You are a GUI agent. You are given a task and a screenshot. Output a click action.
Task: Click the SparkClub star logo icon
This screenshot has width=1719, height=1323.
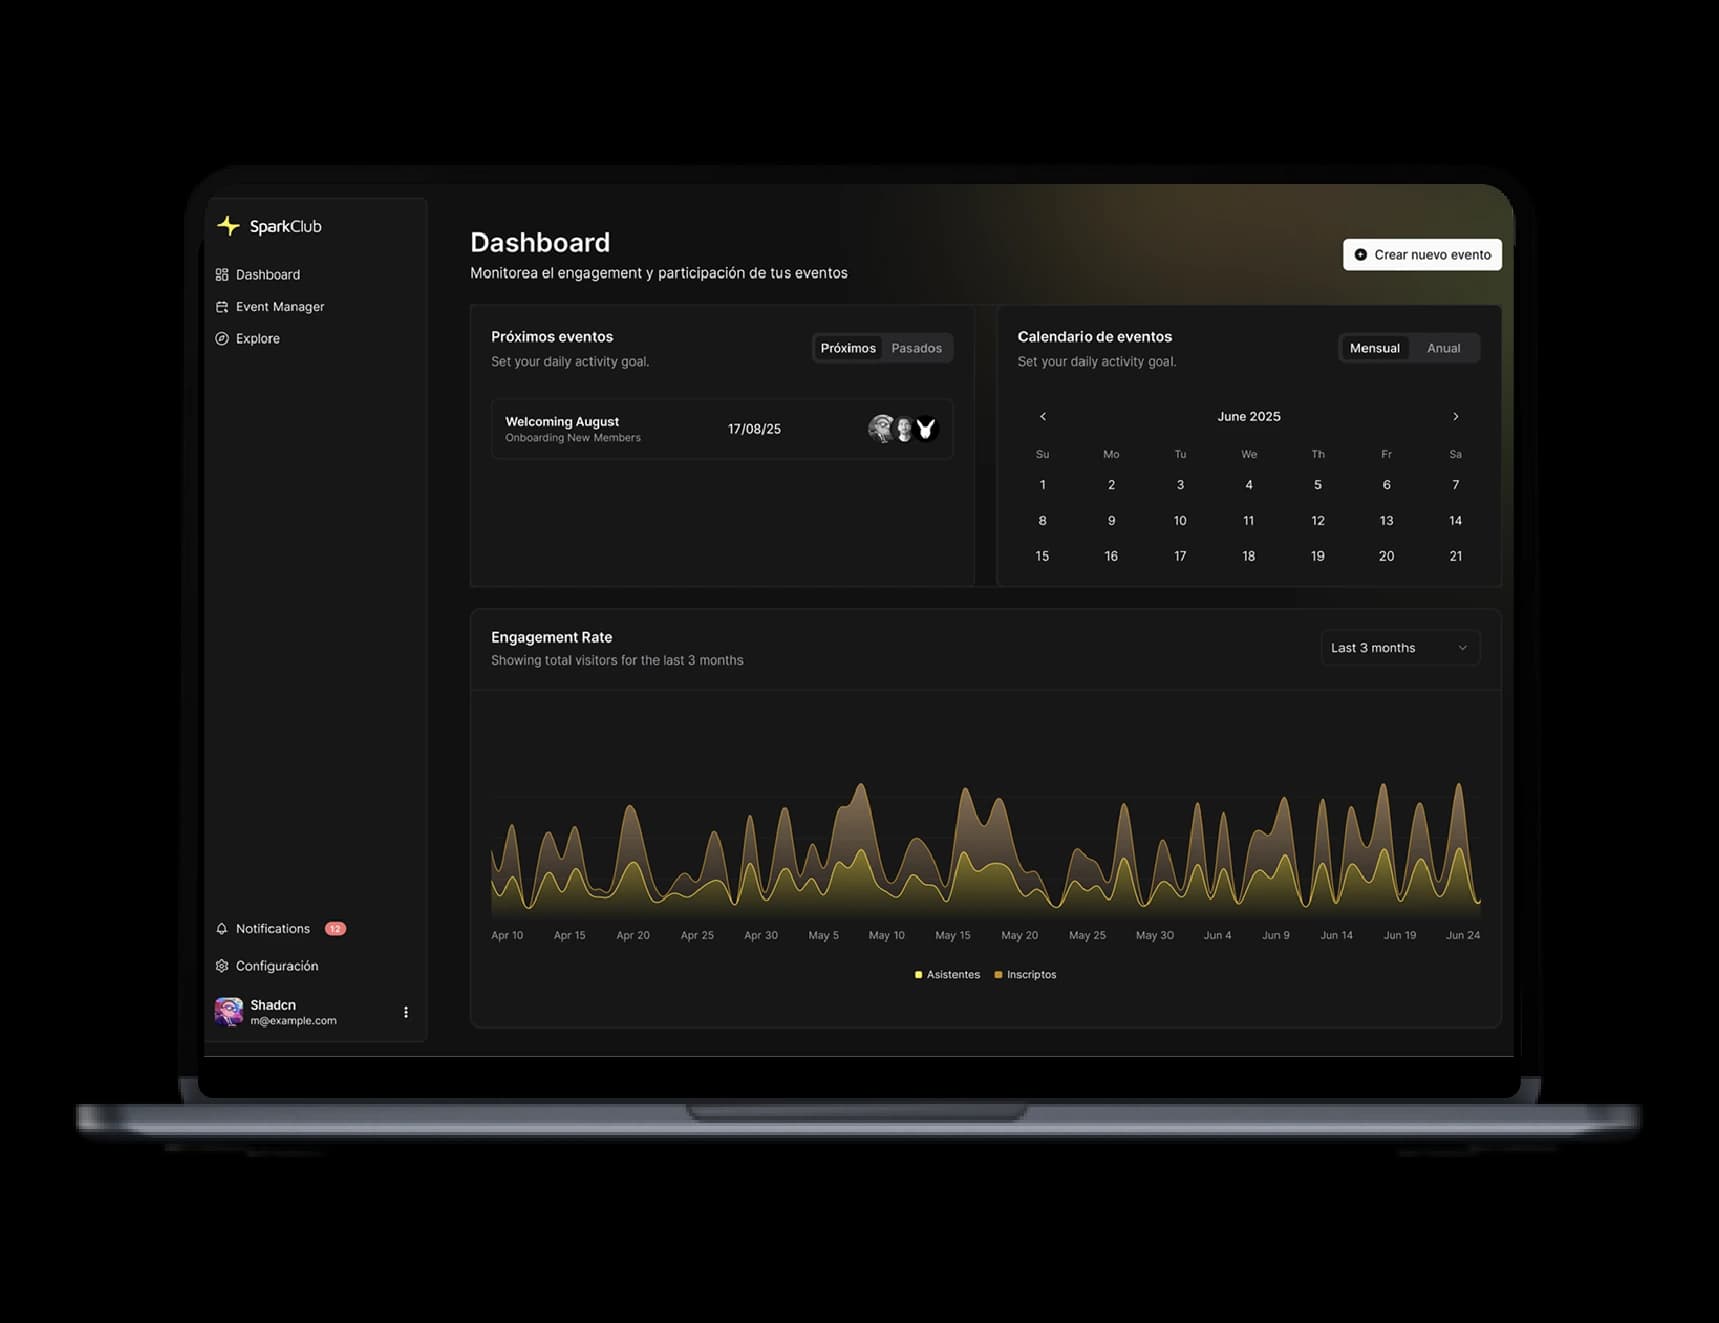pyautogui.click(x=228, y=226)
